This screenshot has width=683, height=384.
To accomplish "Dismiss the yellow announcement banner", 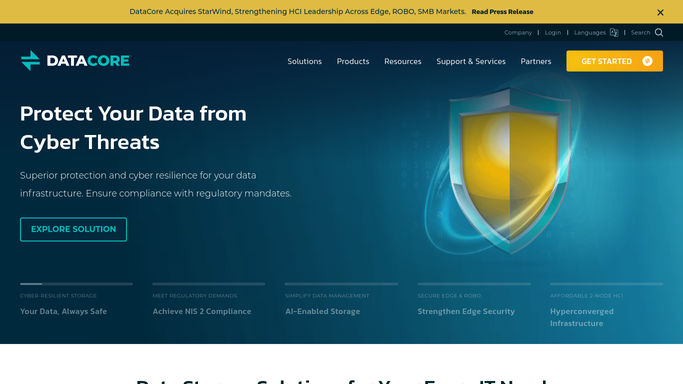I will click(660, 12).
